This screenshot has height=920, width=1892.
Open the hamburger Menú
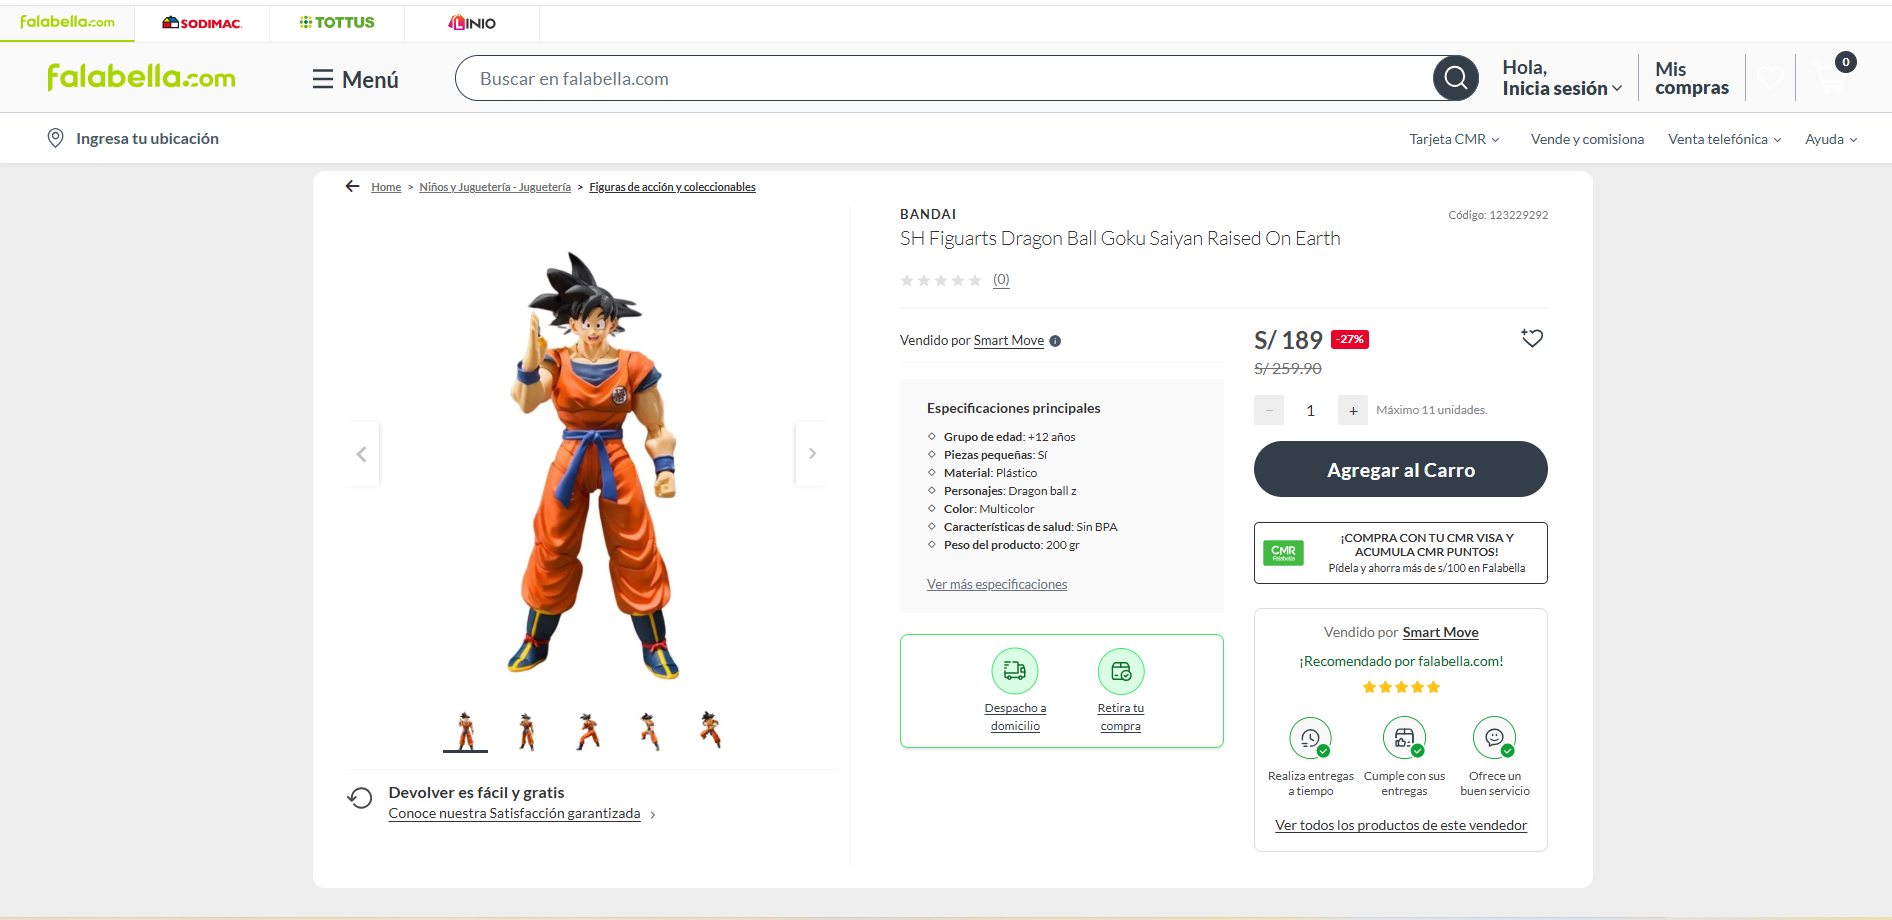355,79
